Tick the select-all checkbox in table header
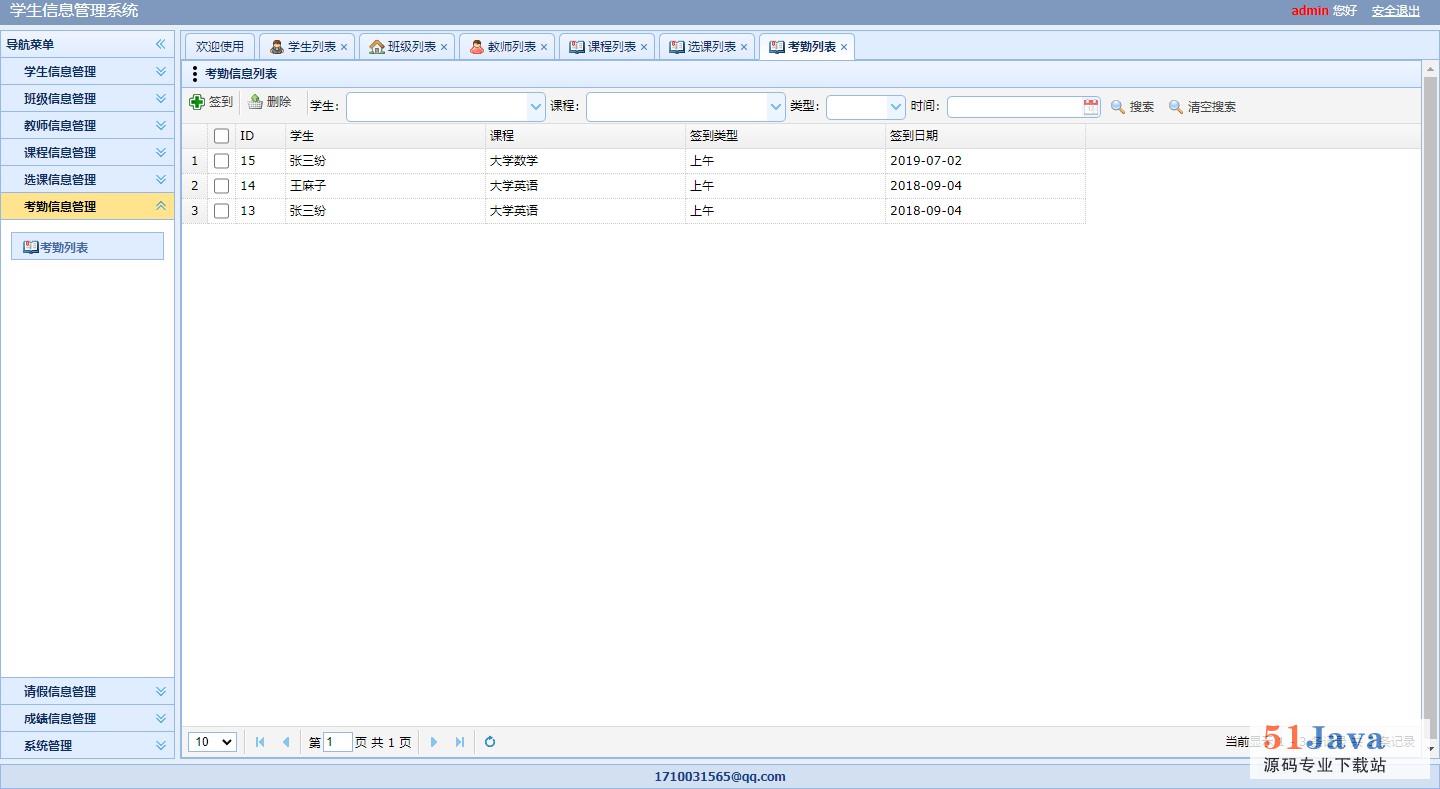This screenshot has width=1440, height=789. [x=222, y=136]
